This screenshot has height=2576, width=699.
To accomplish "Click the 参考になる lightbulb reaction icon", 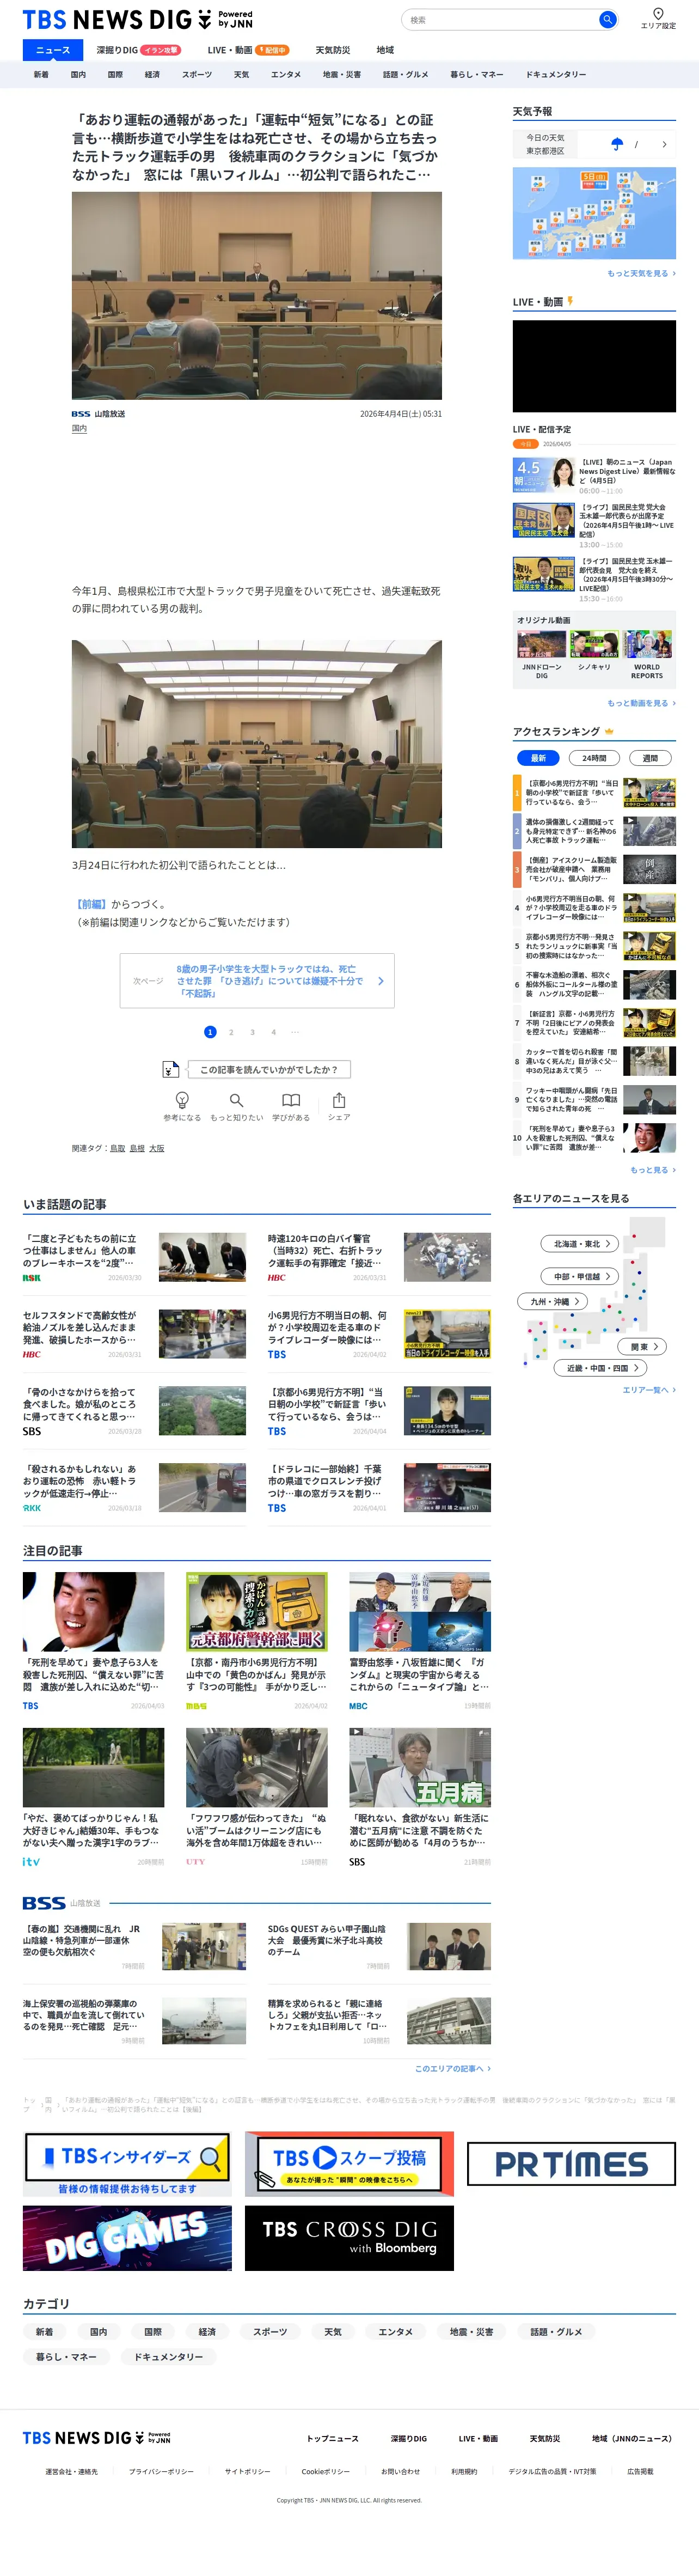I will 182,1100.
